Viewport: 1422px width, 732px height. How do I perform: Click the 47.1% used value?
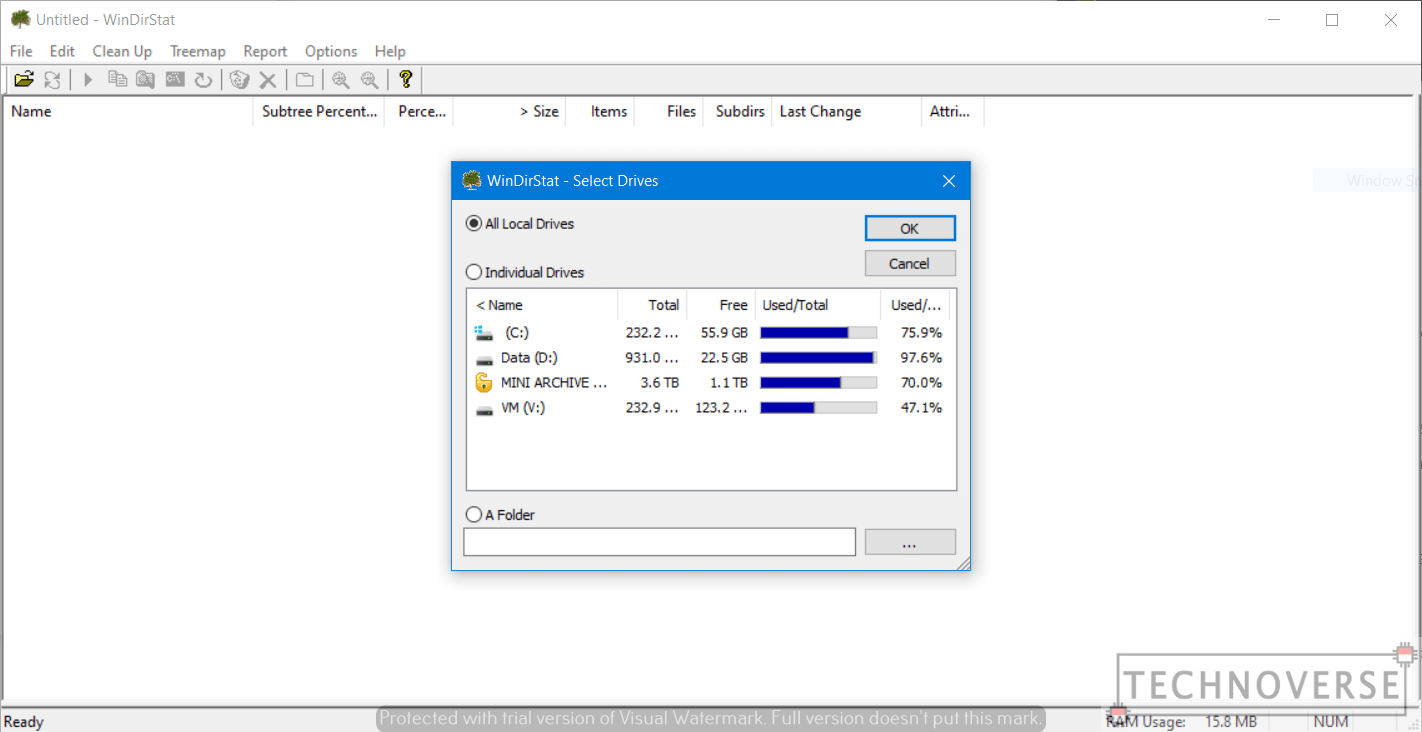click(x=921, y=408)
